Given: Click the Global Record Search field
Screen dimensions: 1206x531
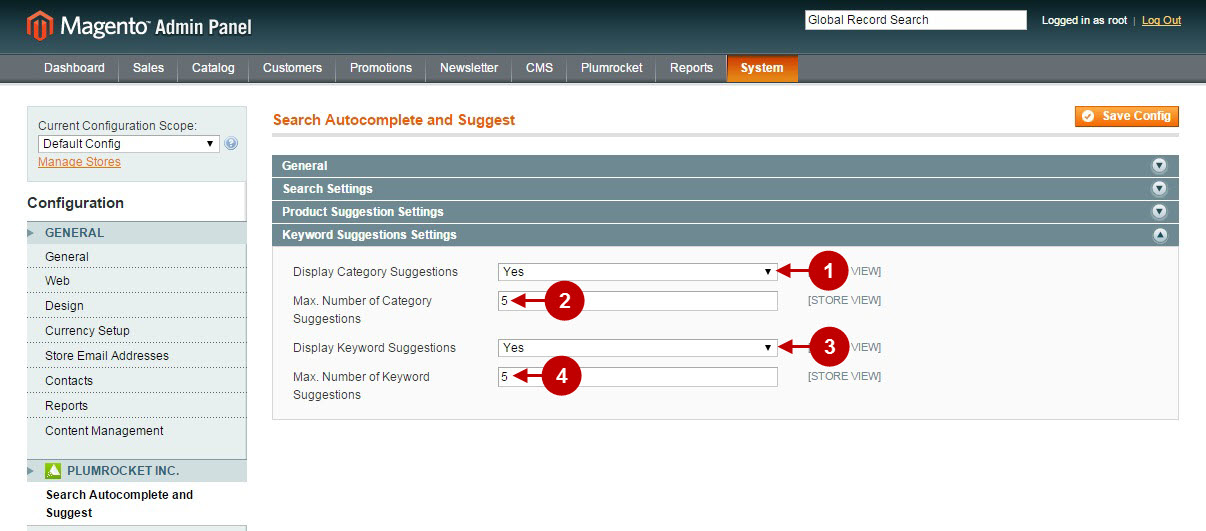Looking at the screenshot, I should [x=916, y=20].
